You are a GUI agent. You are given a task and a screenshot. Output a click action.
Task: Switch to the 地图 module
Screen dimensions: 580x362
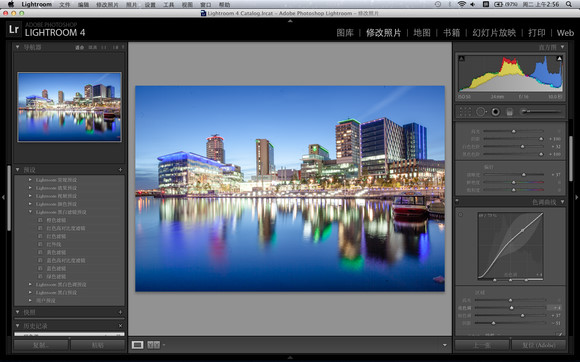point(422,33)
